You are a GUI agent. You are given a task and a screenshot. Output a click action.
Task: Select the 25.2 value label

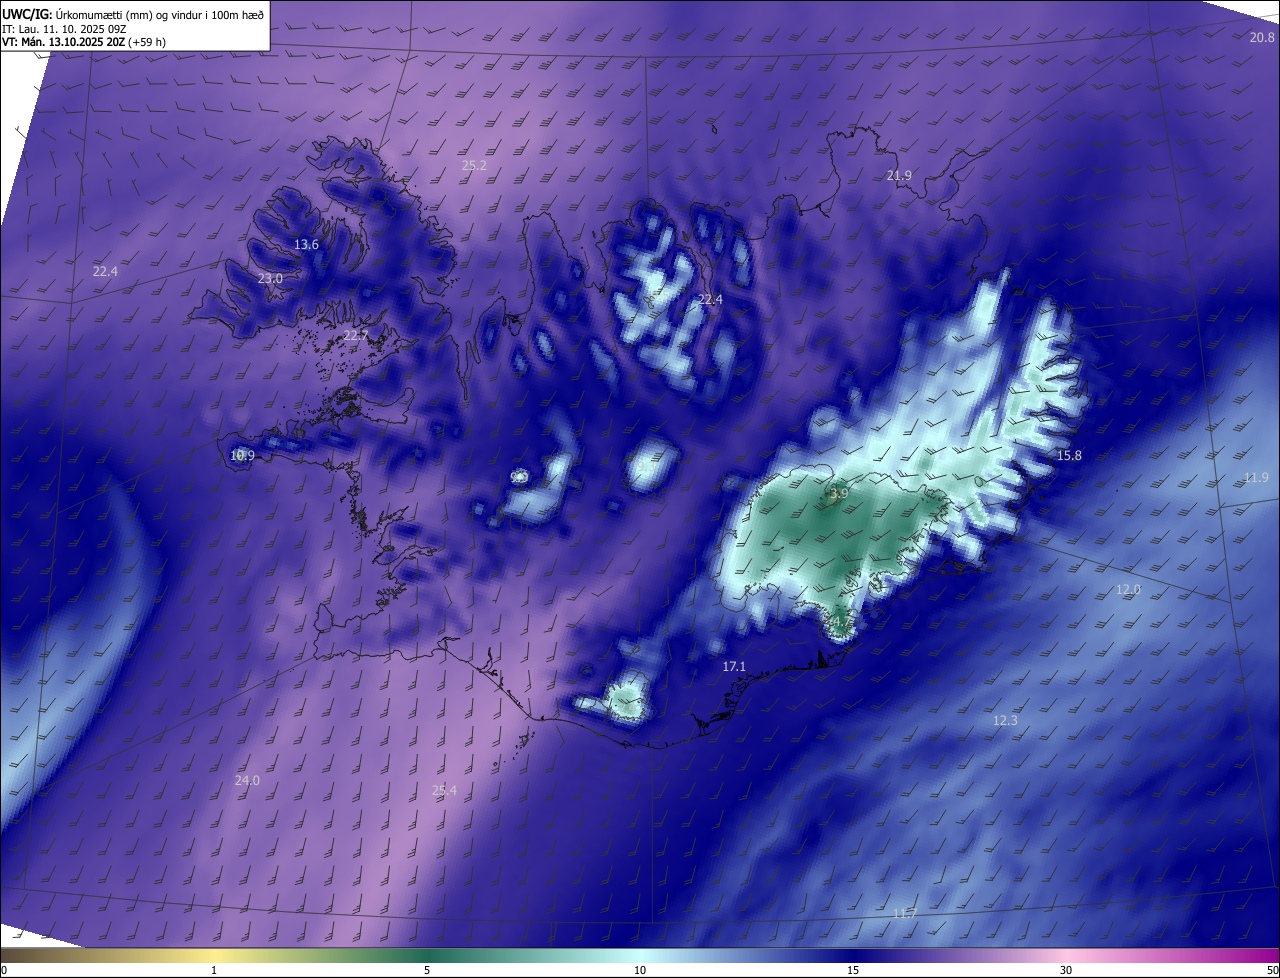474,166
